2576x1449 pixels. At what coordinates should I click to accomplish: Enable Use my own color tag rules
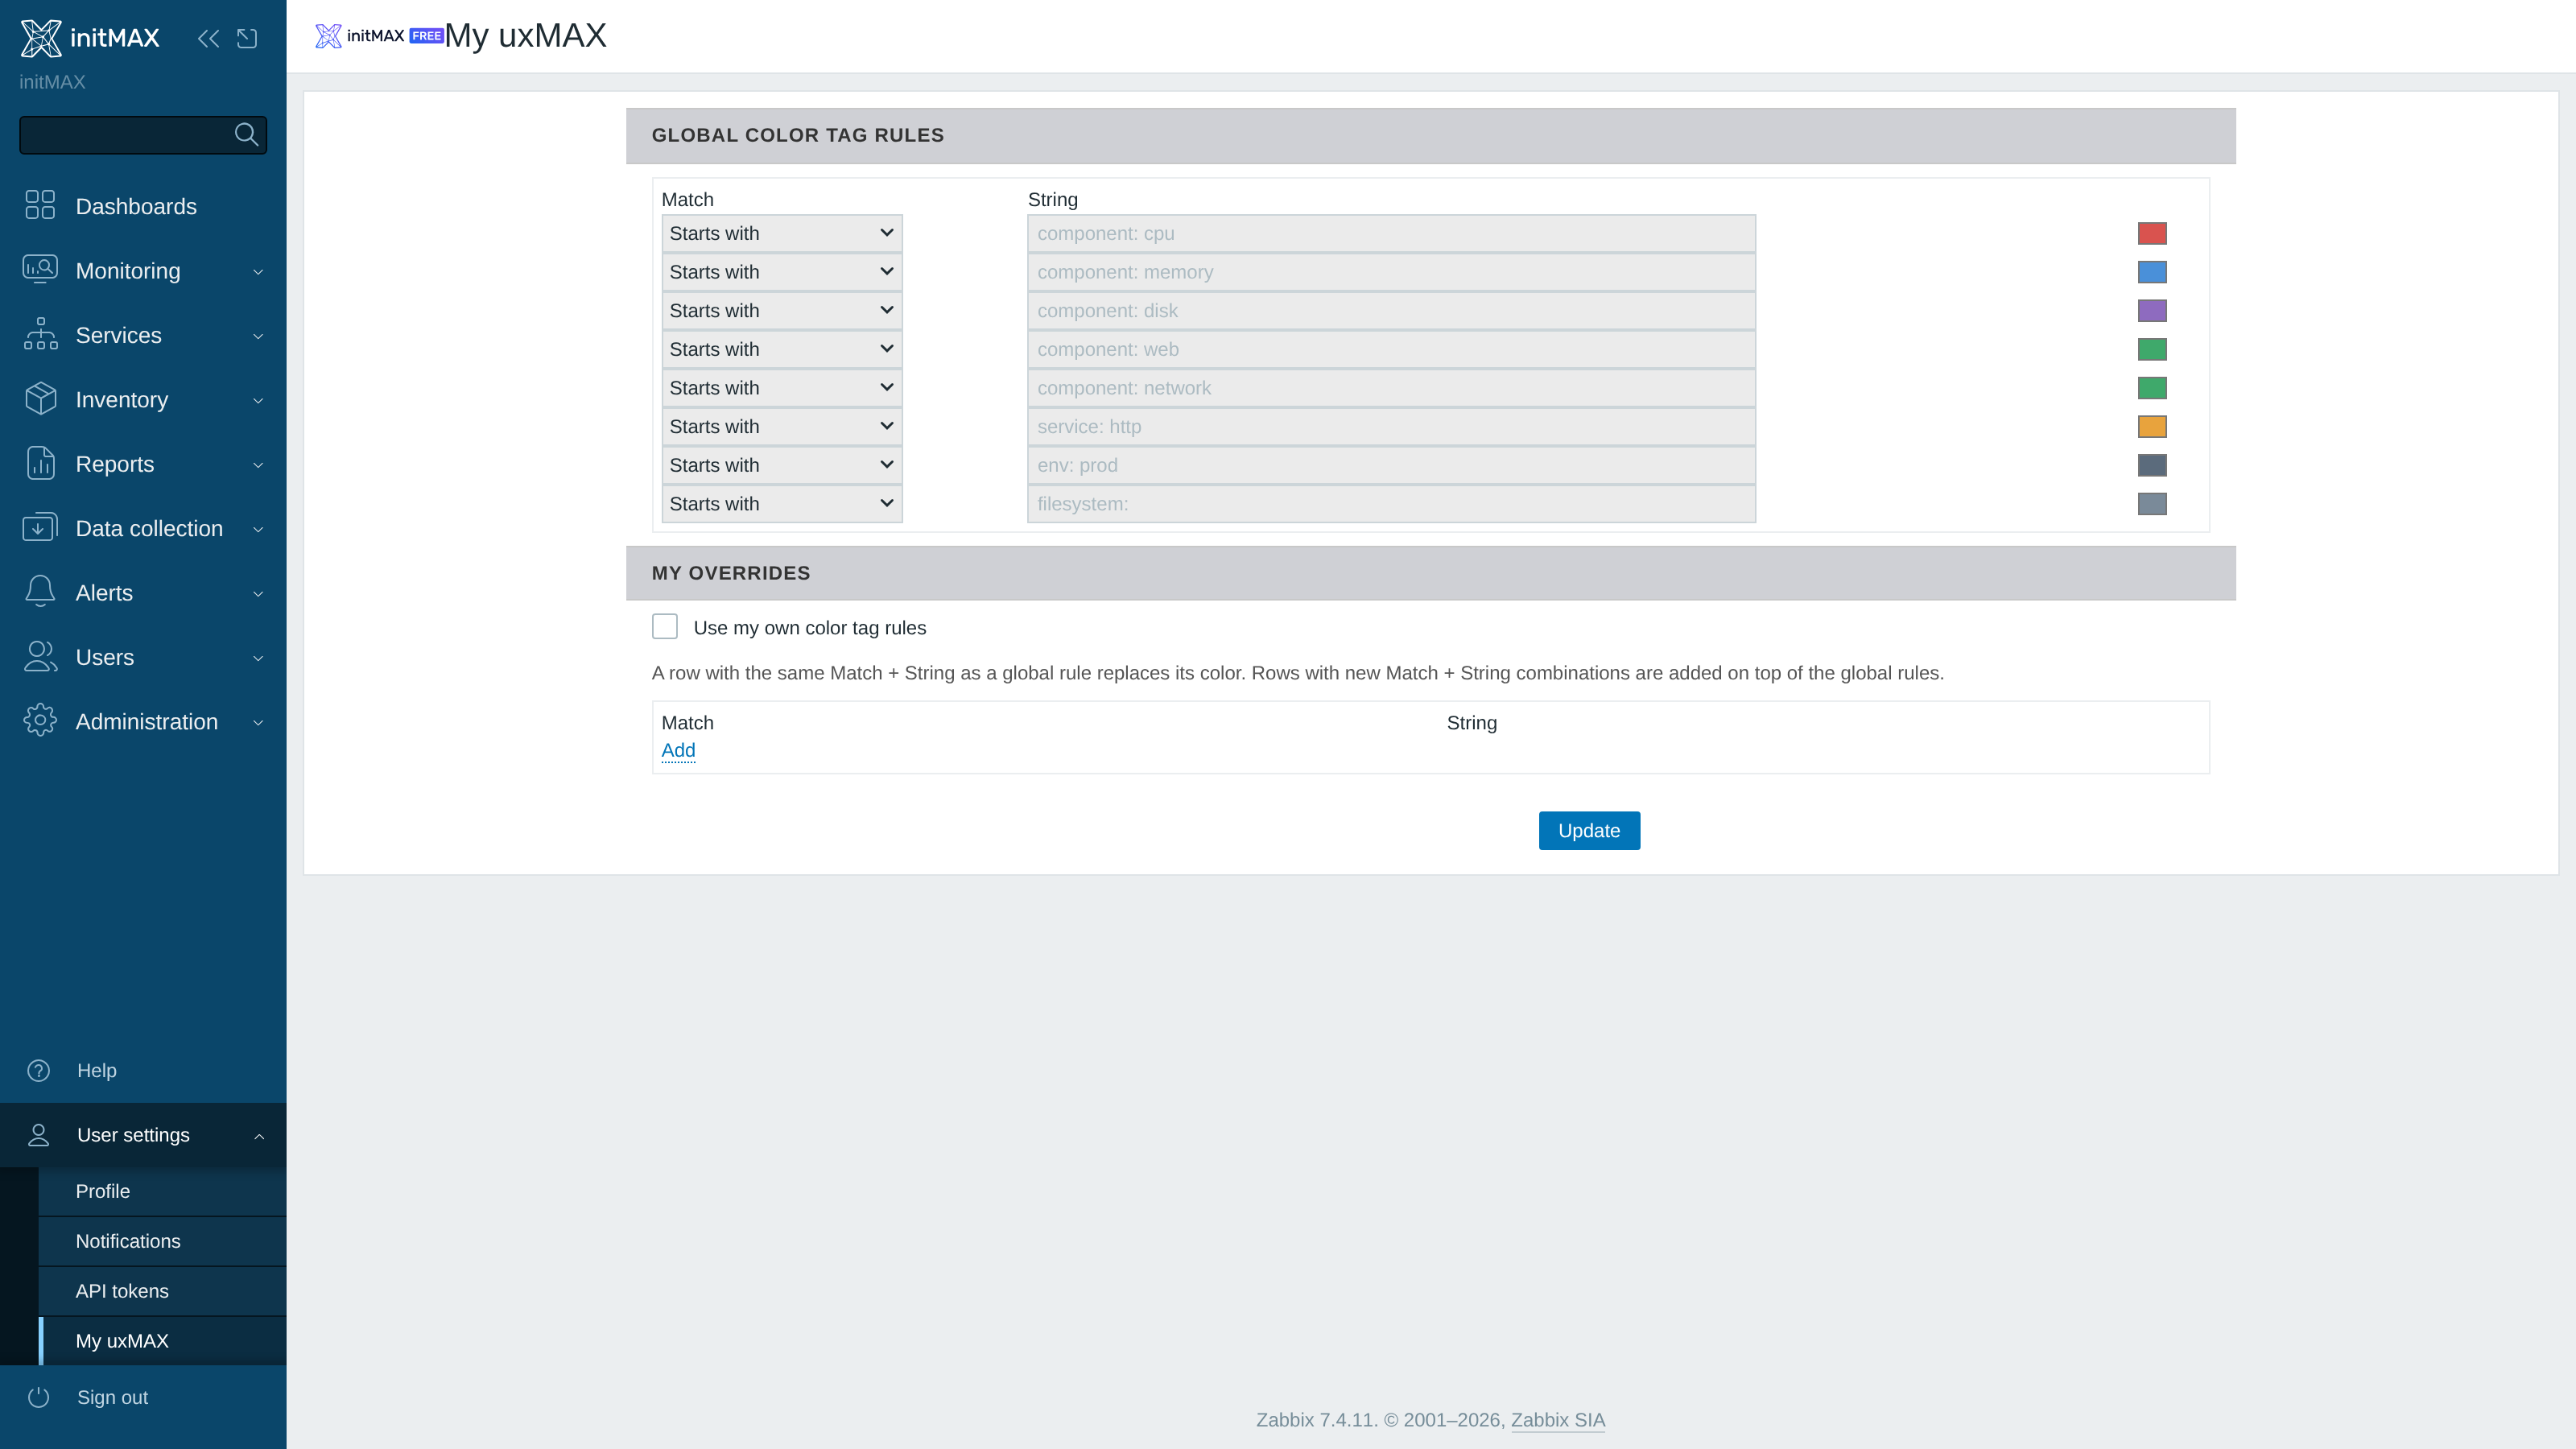coord(665,626)
